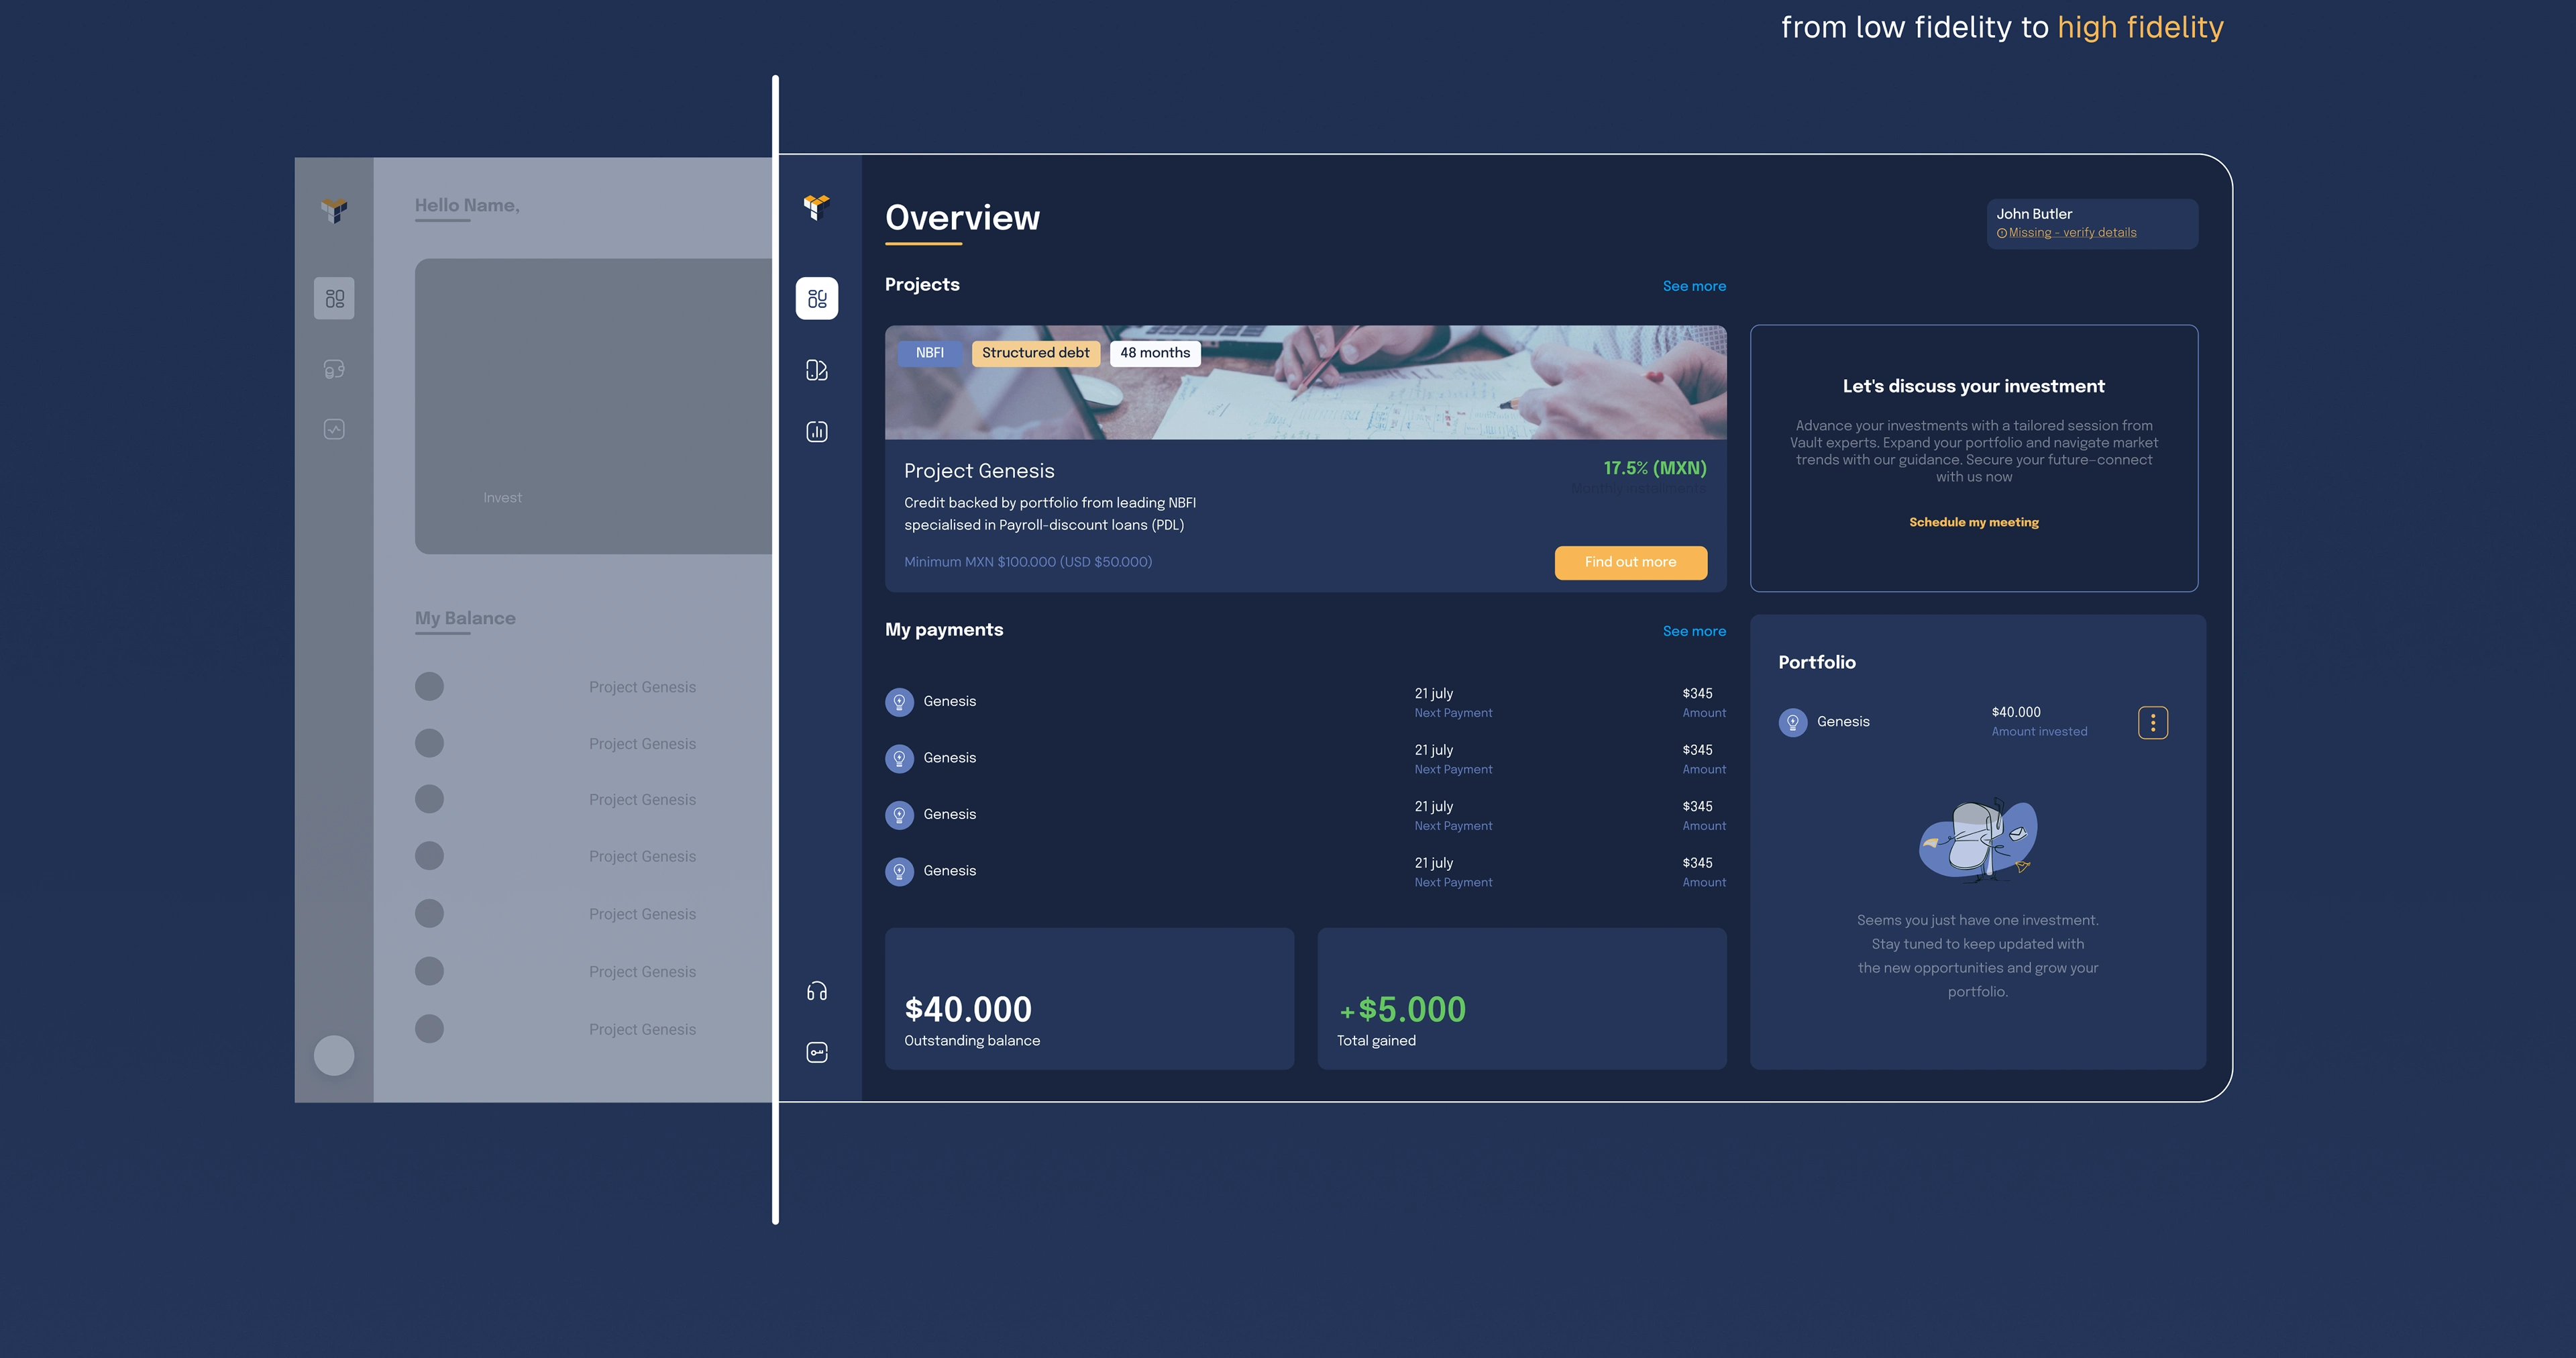
Task: Click See more next to Projects
Action: pos(1694,286)
